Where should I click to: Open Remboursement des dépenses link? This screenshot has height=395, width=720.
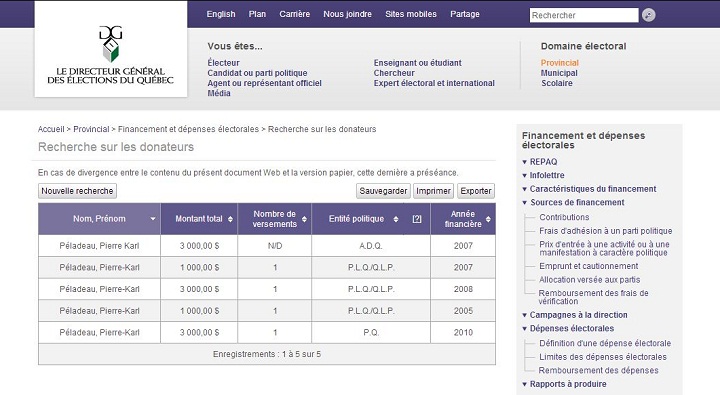[x=598, y=370]
